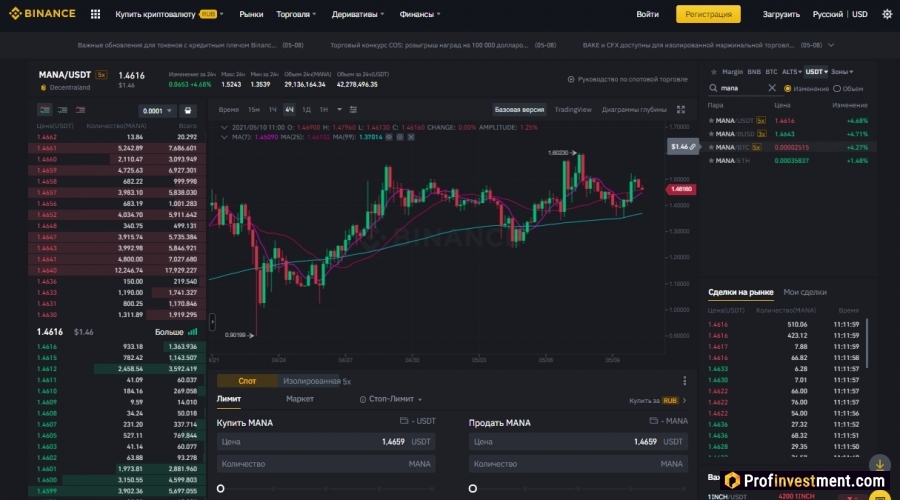900x500 pixels.
Task: Switch to the Спот tab
Action: [247, 381]
